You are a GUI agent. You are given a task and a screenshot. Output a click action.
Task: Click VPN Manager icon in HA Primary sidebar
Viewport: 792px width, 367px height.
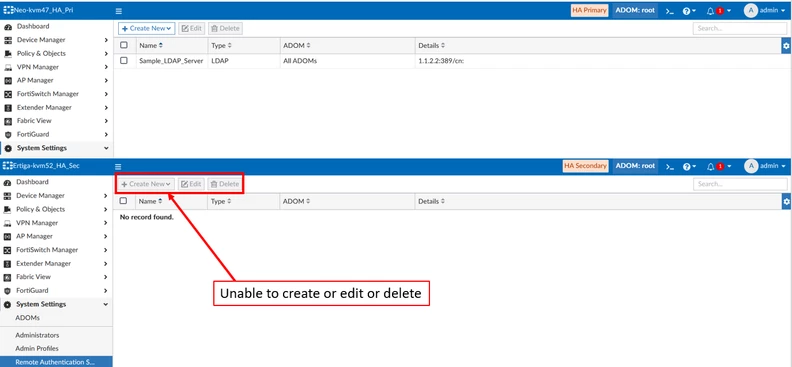coord(8,67)
